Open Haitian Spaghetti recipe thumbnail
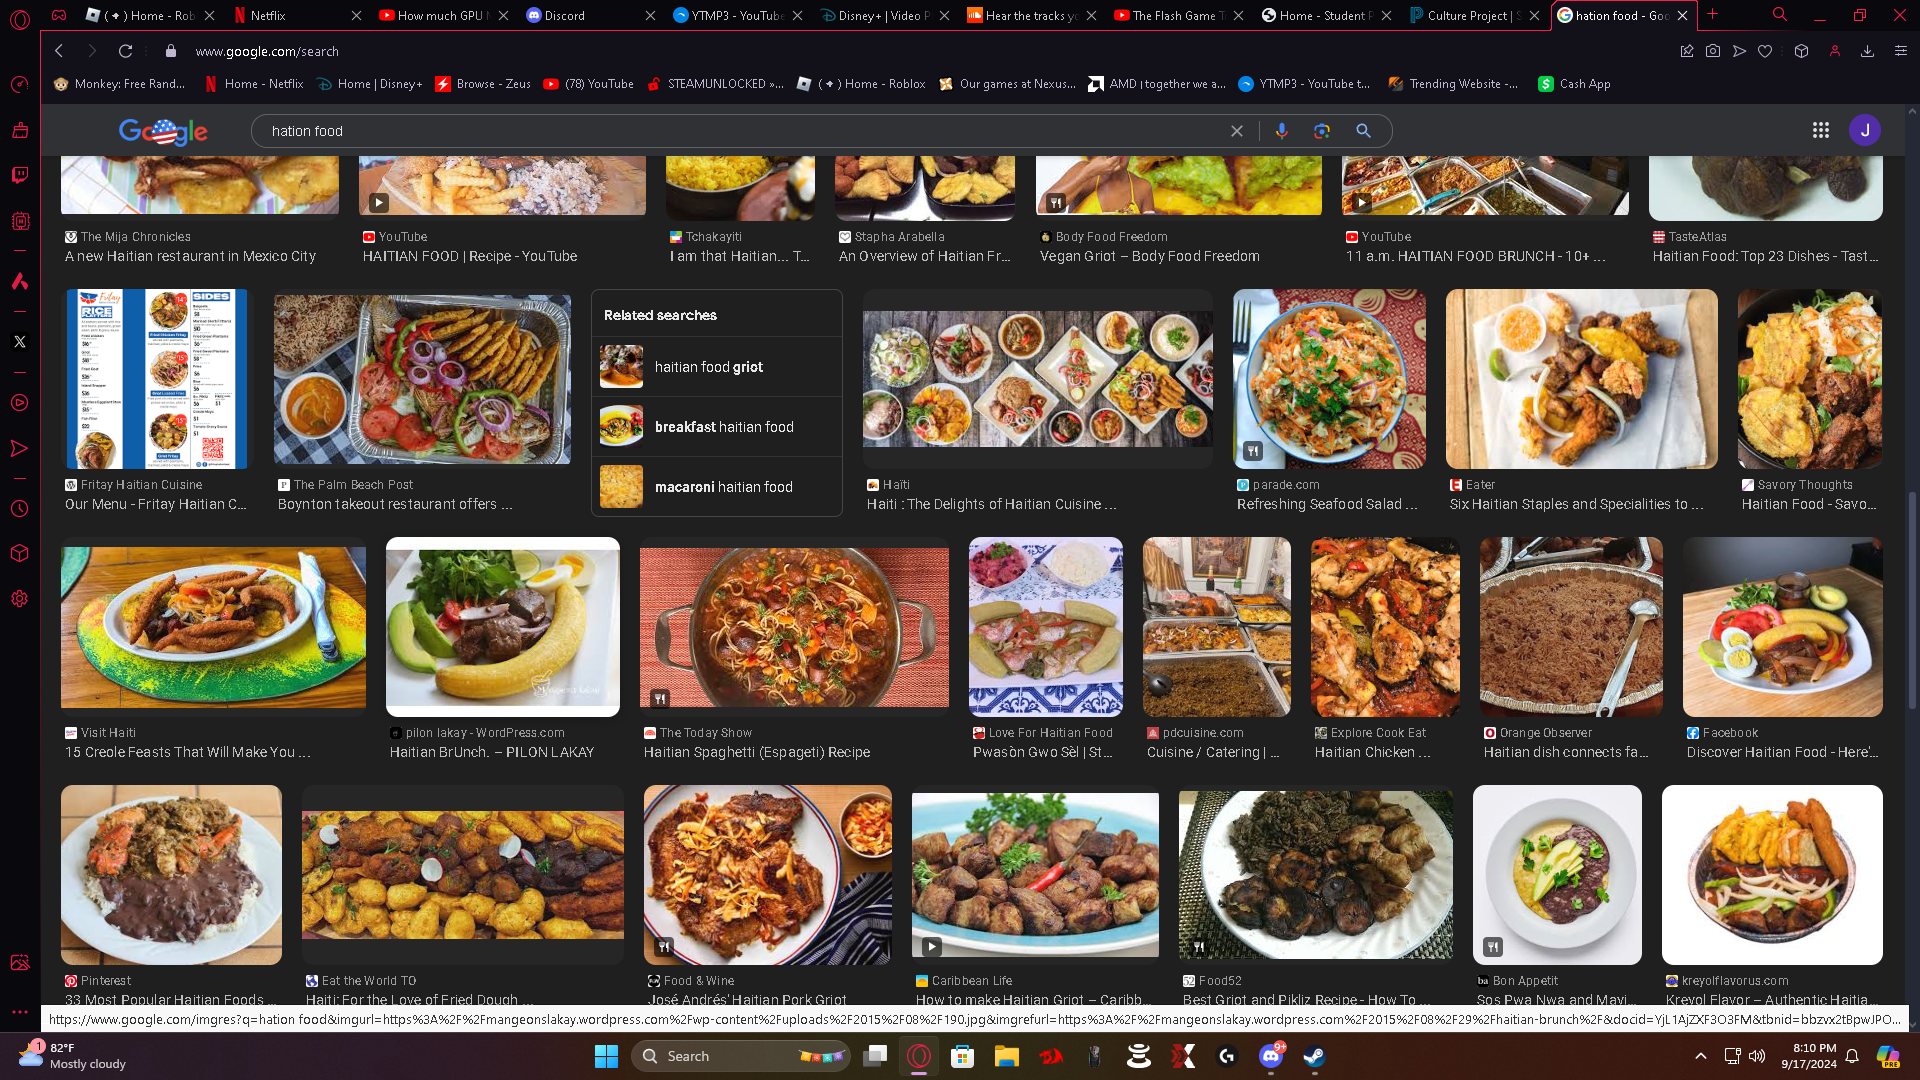 tap(794, 627)
